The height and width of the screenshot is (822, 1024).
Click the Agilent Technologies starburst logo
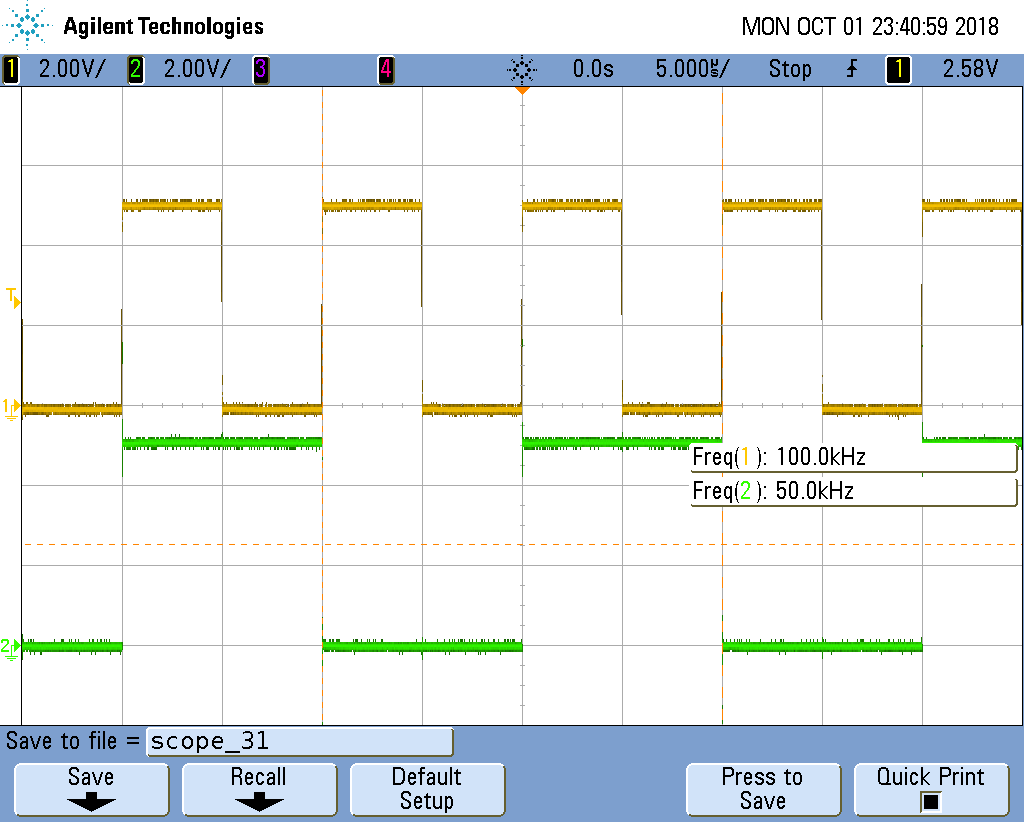point(27,26)
